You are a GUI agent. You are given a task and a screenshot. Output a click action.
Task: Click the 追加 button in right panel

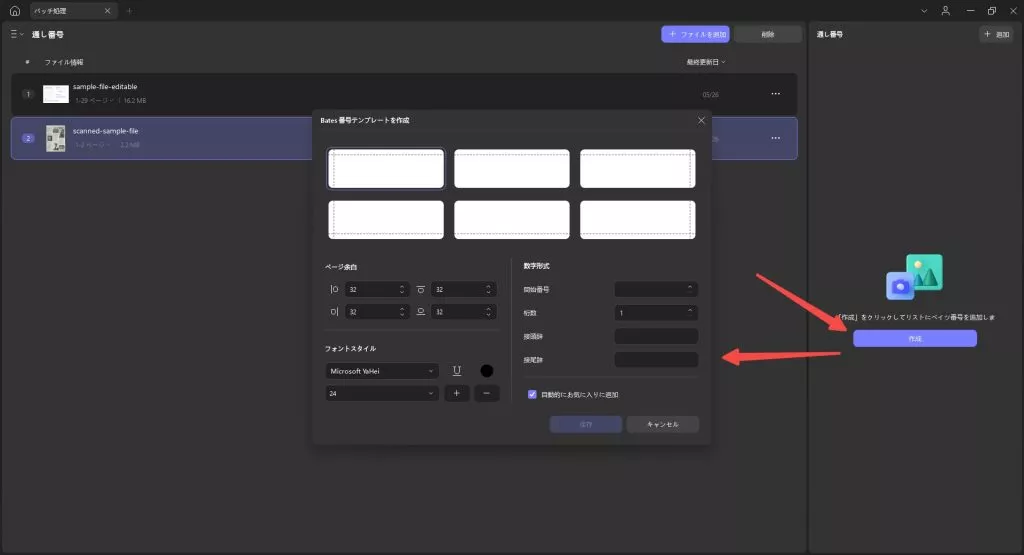point(997,34)
